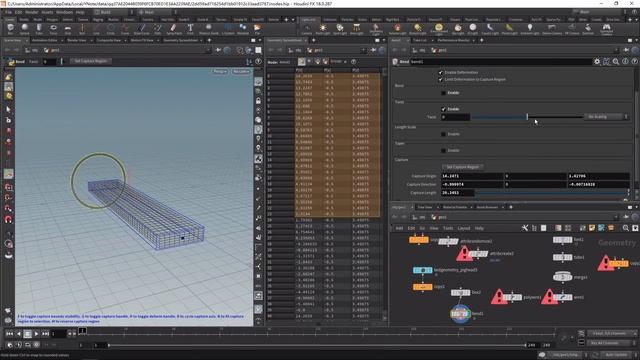Viewport: 640px width, 360px height.
Task: Add an Ambient Light from shelf
Action: tap(530, 29)
